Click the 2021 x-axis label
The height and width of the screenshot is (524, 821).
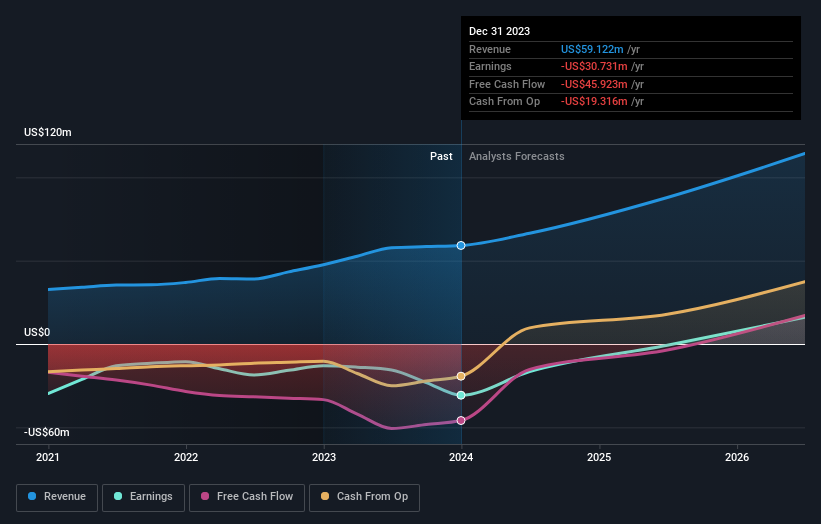tap(48, 457)
